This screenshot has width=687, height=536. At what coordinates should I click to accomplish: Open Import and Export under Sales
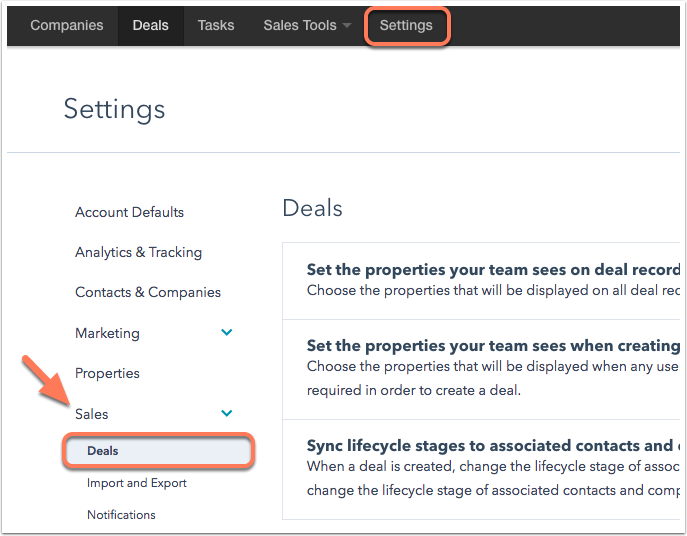click(137, 483)
